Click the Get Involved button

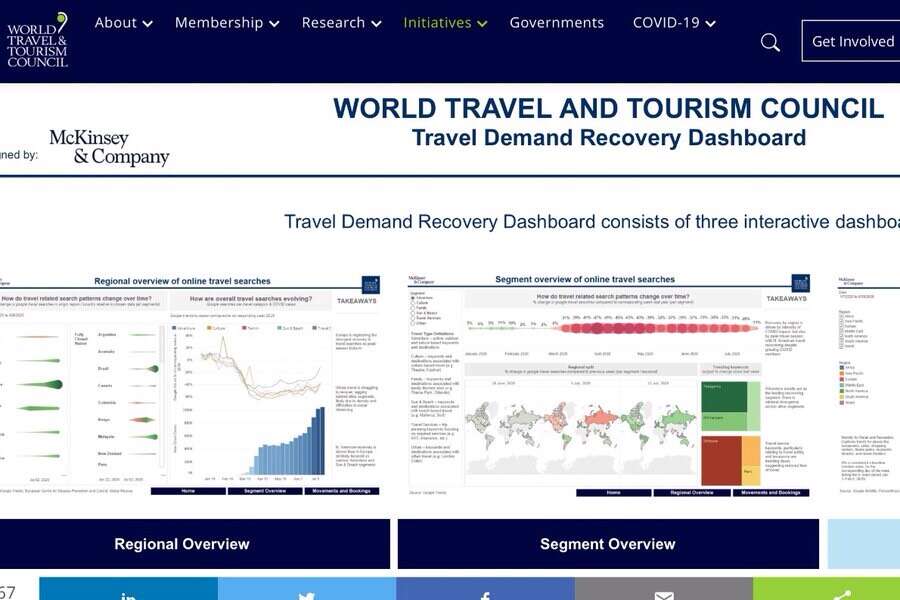coord(852,41)
